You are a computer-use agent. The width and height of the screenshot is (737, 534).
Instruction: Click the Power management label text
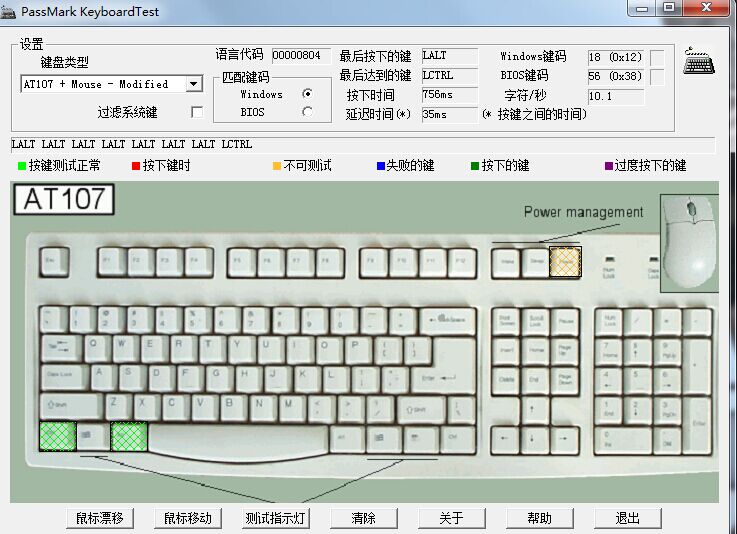point(583,212)
